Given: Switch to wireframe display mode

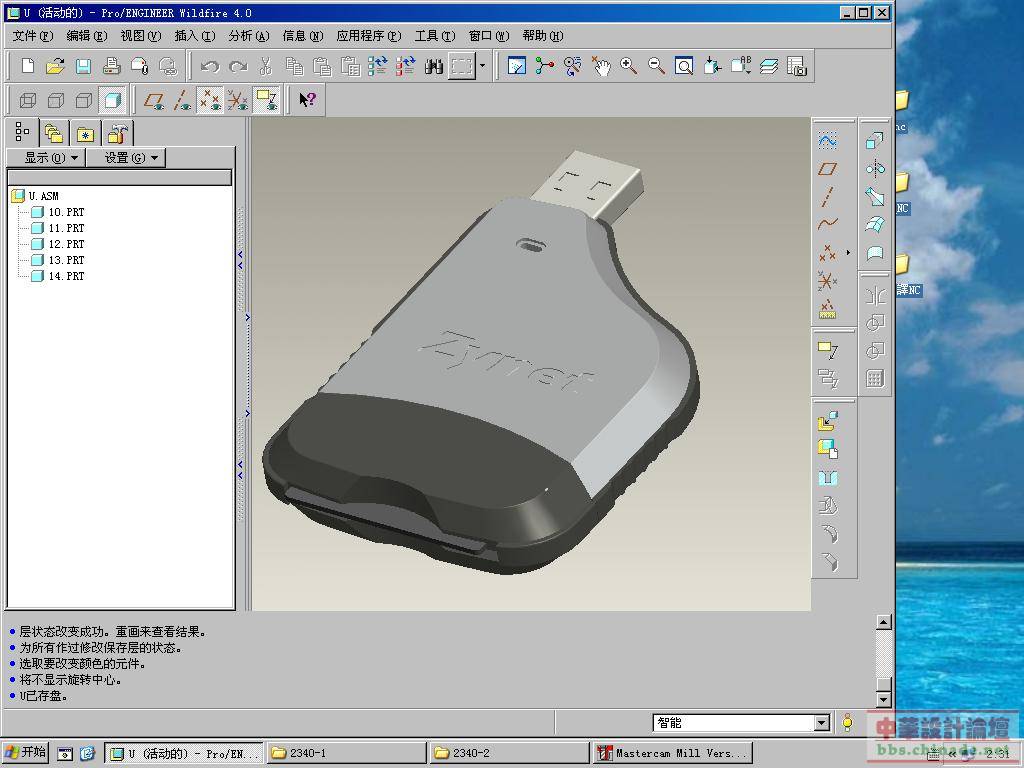Looking at the screenshot, I should [27, 100].
